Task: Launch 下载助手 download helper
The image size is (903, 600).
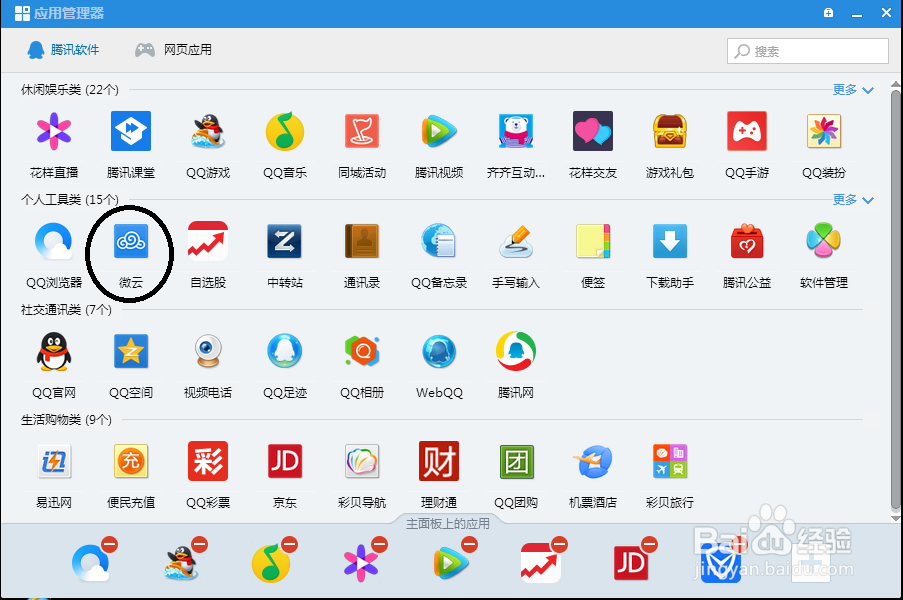Action: [670, 241]
